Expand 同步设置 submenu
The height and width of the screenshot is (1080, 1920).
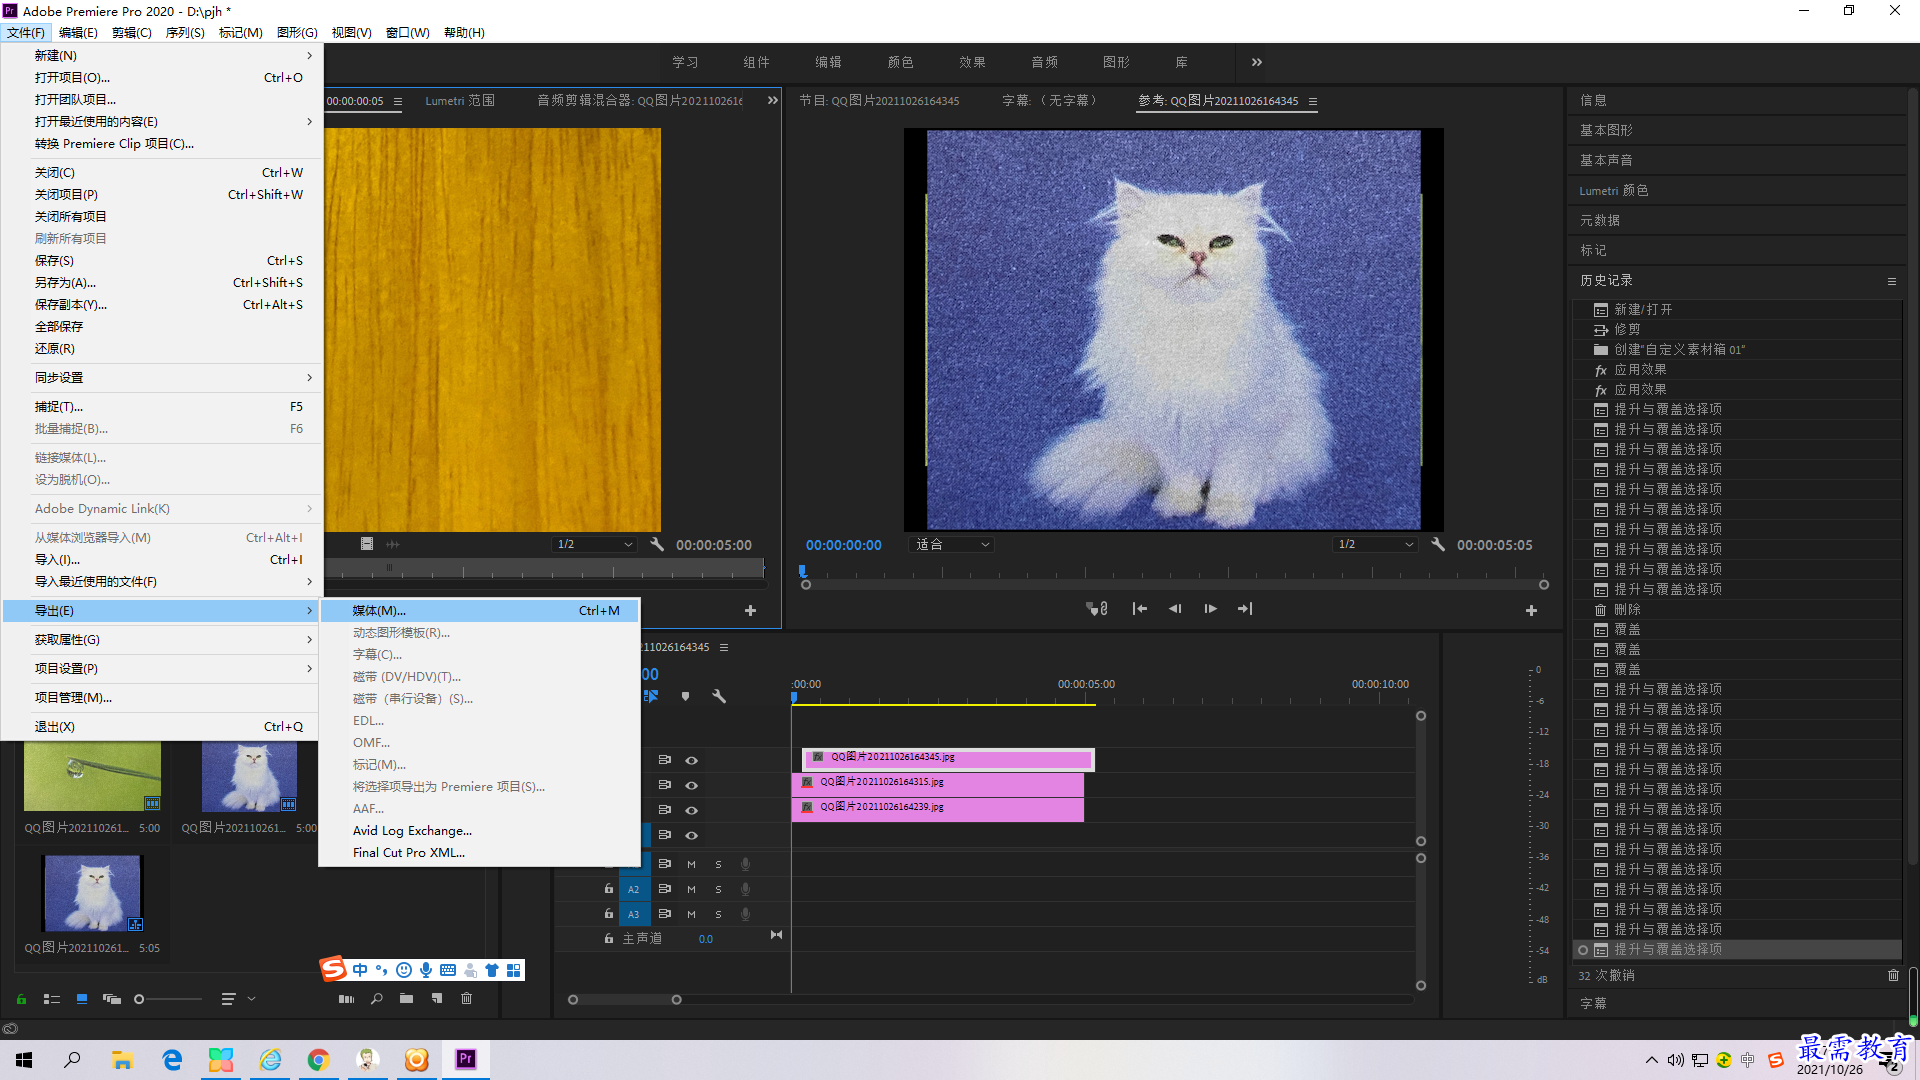click(162, 377)
